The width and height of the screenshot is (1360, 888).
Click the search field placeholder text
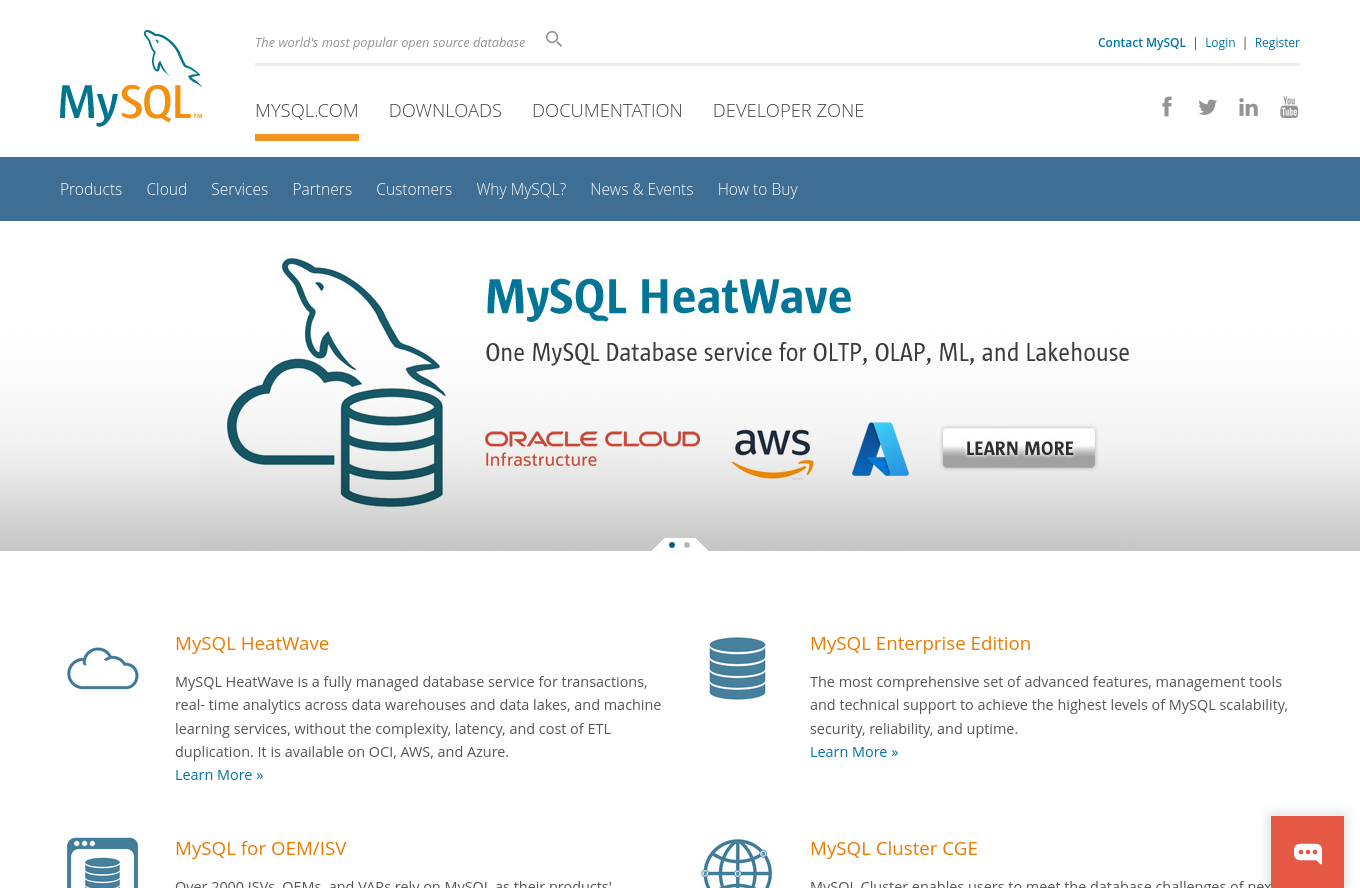[x=390, y=42]
